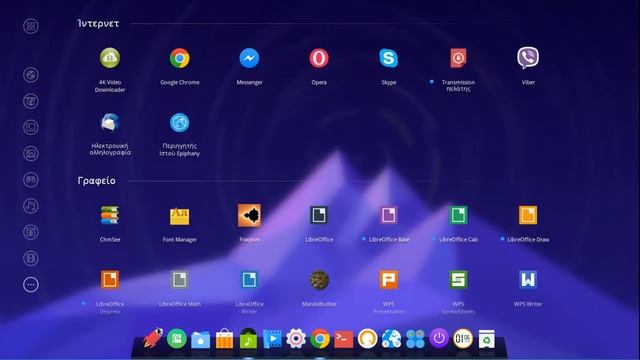Open LibreOffice Base
640x360 pixels.
coord(389,215)
